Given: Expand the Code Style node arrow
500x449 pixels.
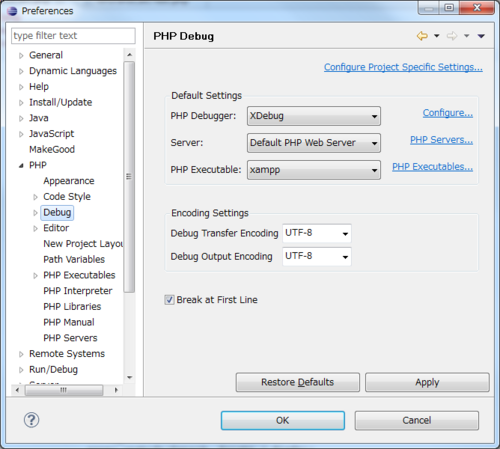Looking at the screenshot, I should tap(35, 197).
